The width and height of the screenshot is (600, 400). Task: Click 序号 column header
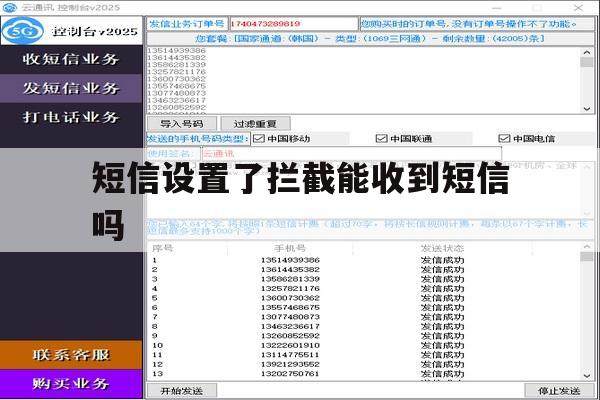click(163, 248)
